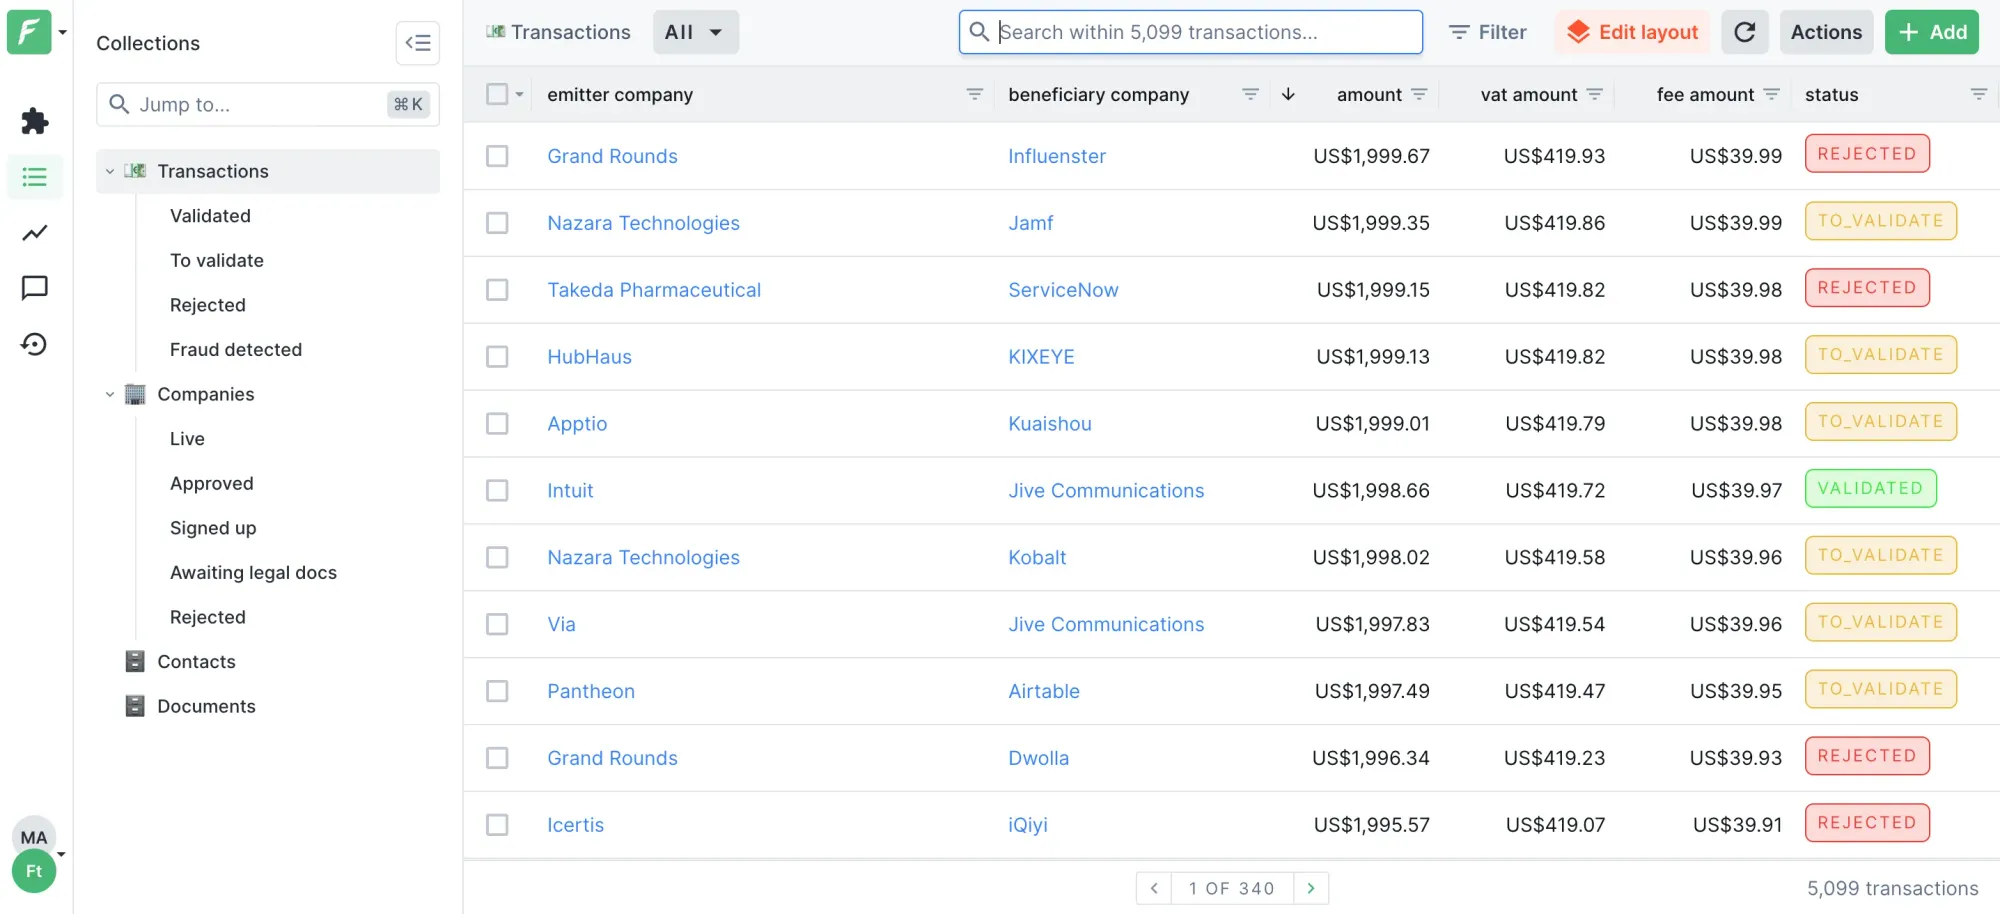
Task: Open the Forest Admin logo menu
Action: [x=29, y=32]
